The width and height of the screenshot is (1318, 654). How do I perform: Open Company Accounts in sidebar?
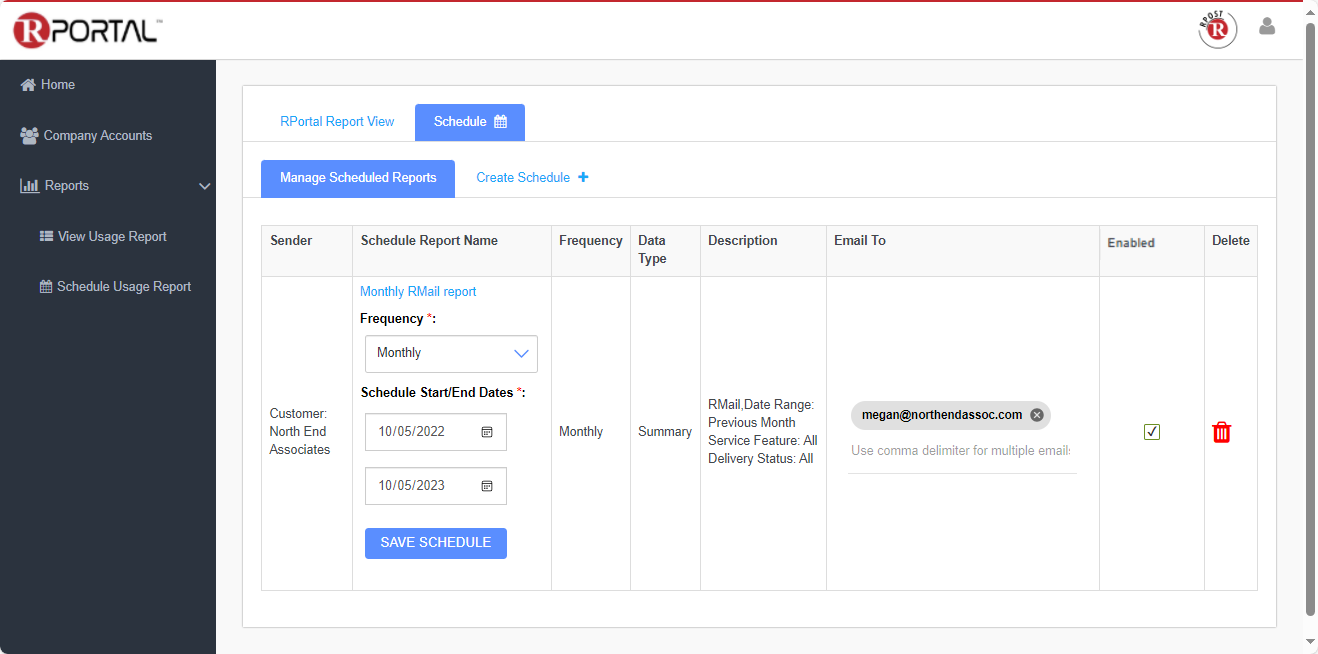tap(97, 136)
